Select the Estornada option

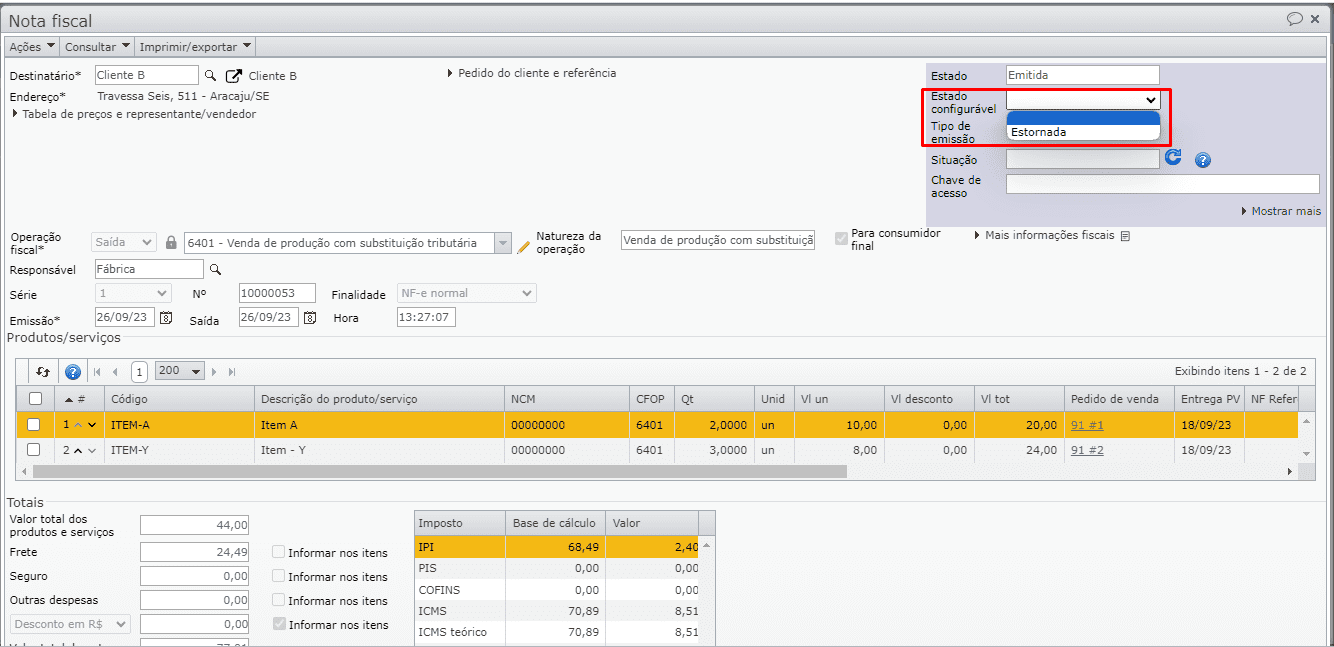point(1083,132)
